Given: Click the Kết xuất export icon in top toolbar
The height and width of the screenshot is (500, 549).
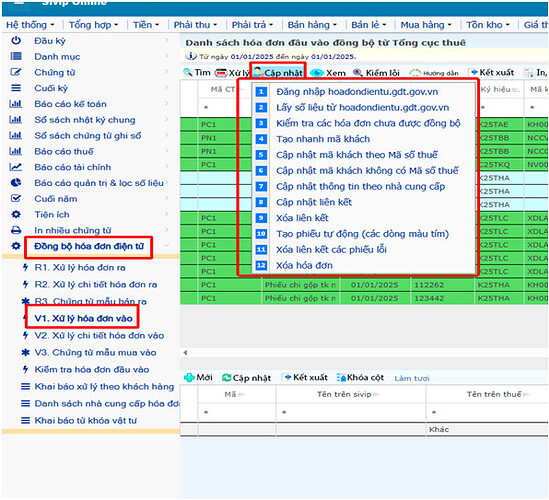Looking at the screenshot, I should (x=474, y=72).
